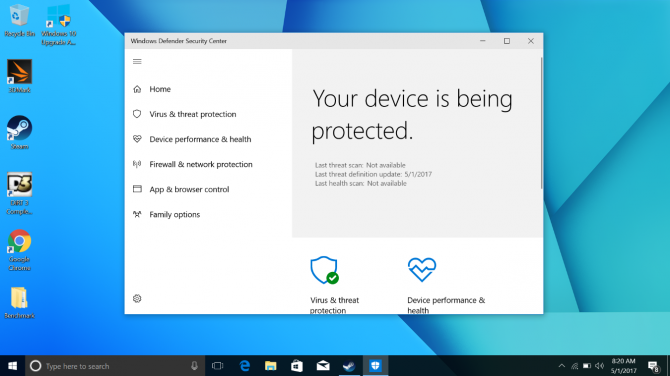
Task: Launch Microsoft Edge from taskbar
Action: pyautogui.click(x=245, y=366)
